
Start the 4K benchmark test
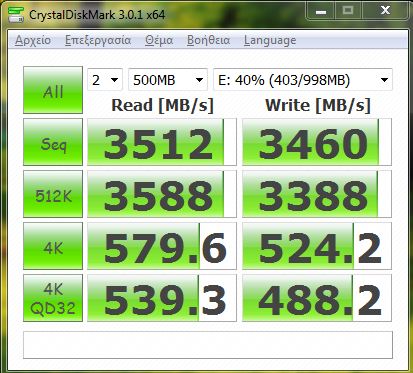pyautogui.click(x=53, y=246)
